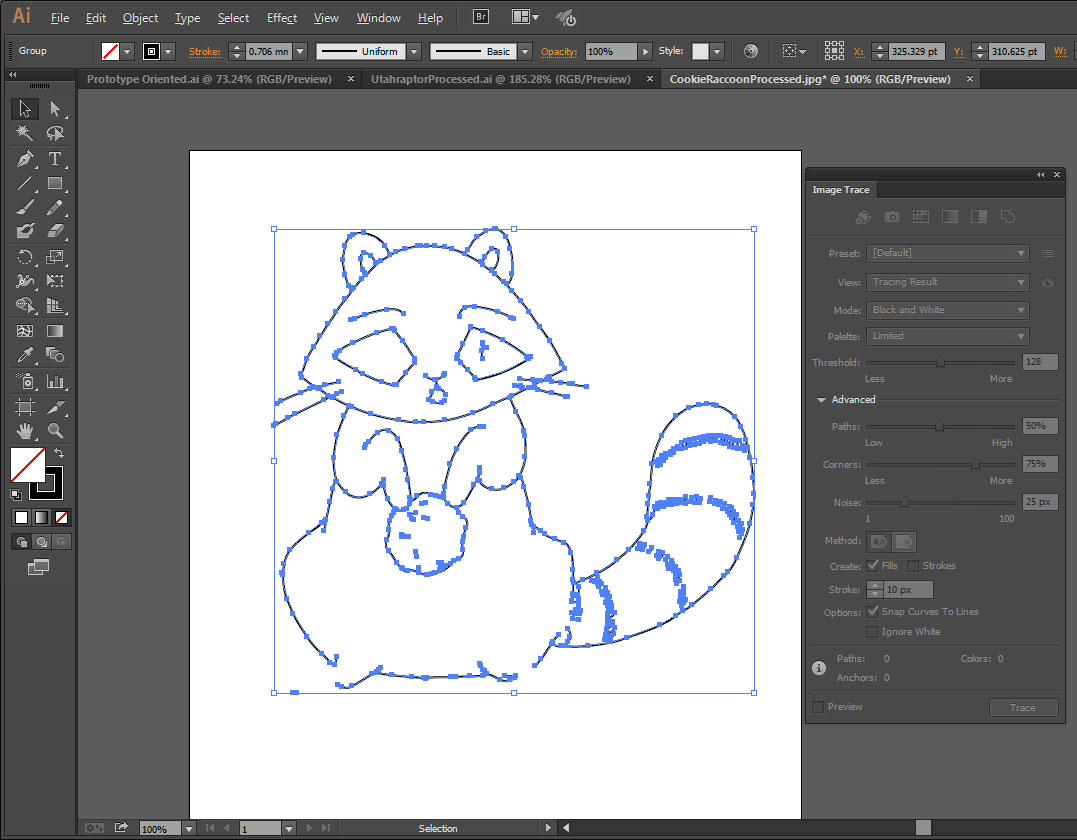Choose the Type tool
Image resolution: width=1077 pixels, height=840 pixels.
(x=55, y=159)
